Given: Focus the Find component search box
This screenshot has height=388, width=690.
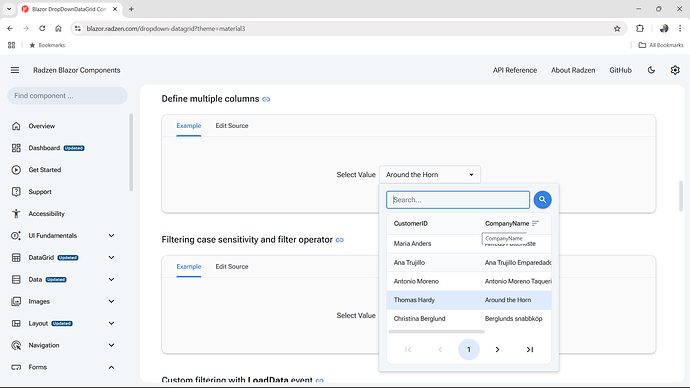Looking at the screenshot, I should click(x=67, y=95).
